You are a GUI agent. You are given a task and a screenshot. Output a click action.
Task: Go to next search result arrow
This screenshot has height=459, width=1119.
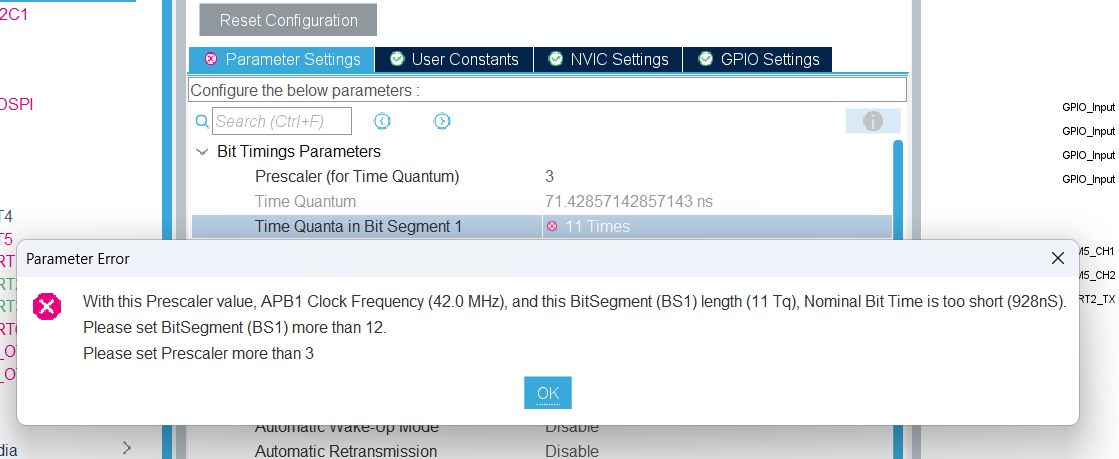(x=442, y=121)
